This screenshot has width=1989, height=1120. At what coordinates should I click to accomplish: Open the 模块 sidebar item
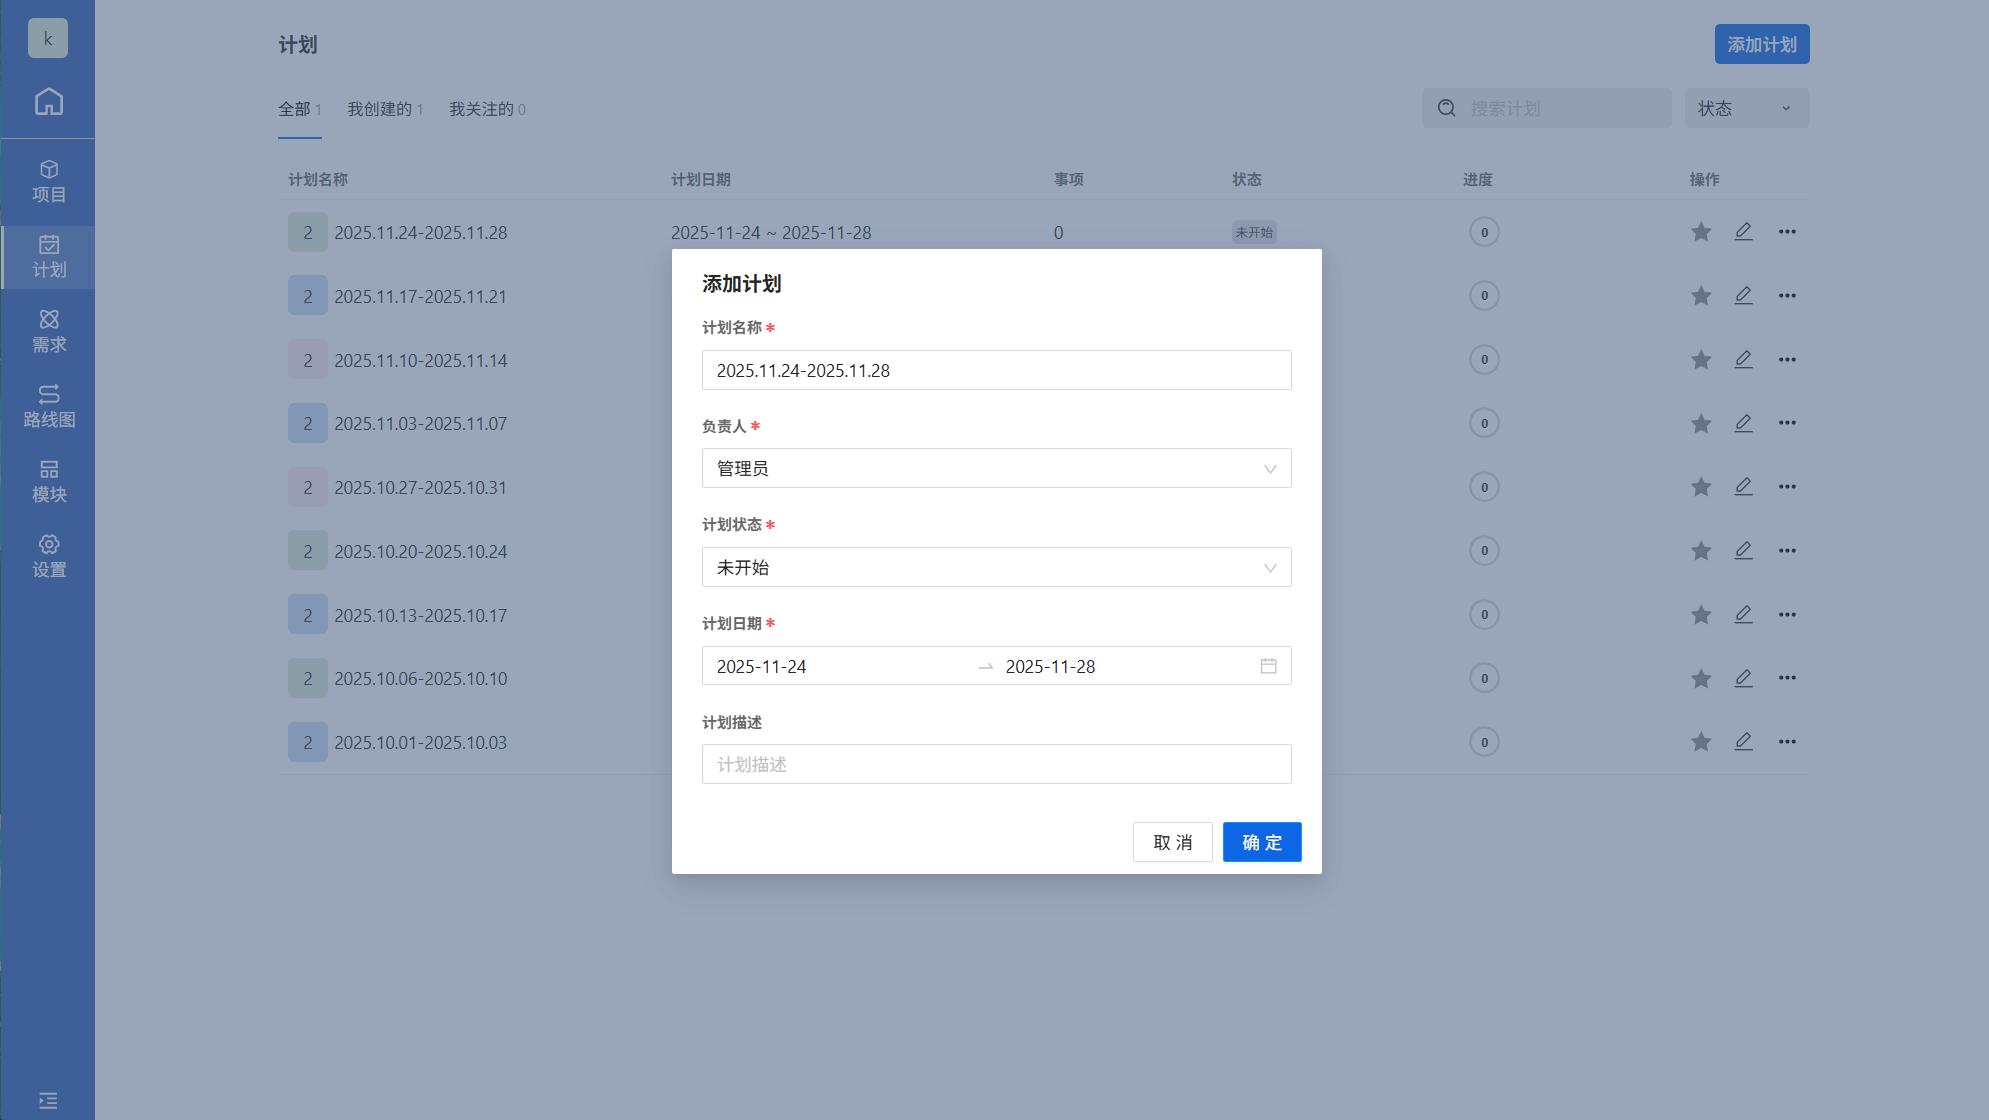coord(48,482)
